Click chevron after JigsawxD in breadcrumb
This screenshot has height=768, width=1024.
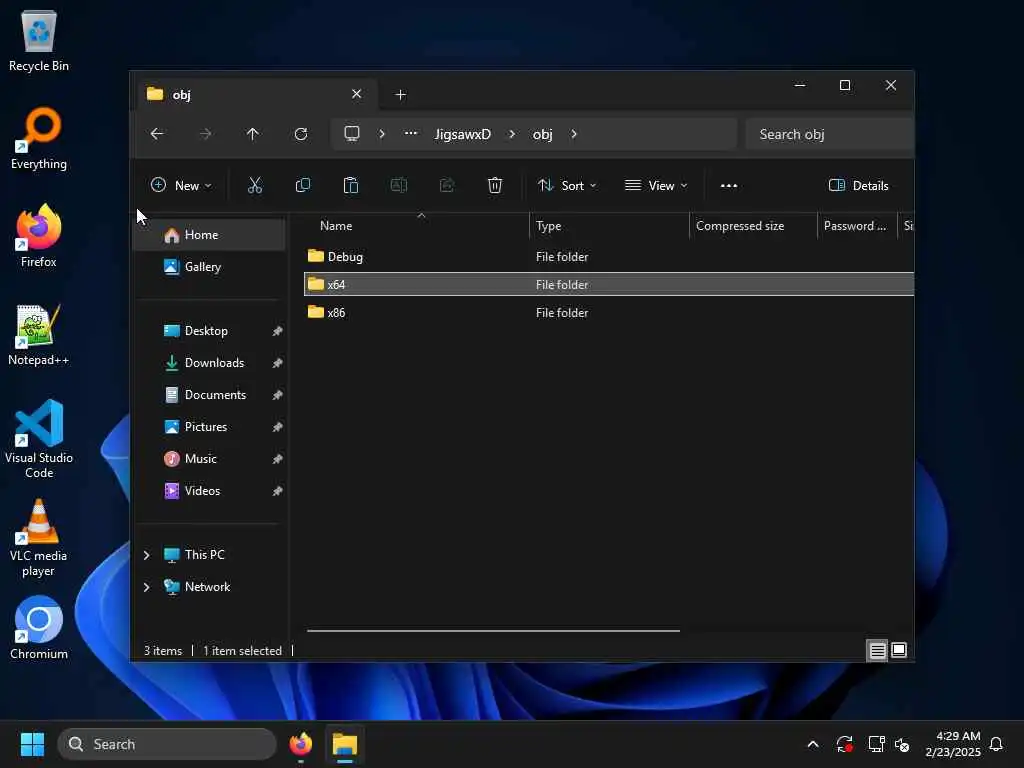(512, 134)
